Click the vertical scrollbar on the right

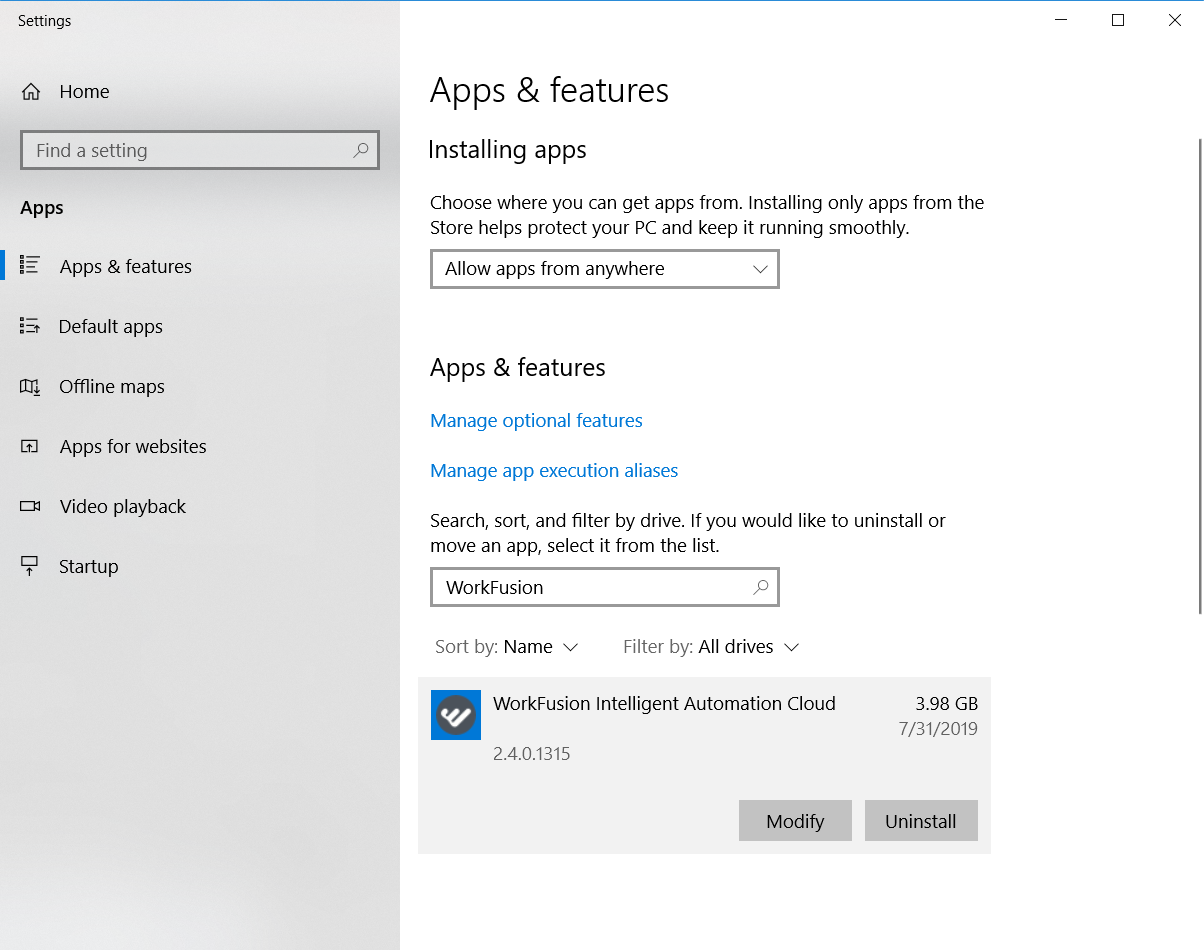click(1199, 375)
